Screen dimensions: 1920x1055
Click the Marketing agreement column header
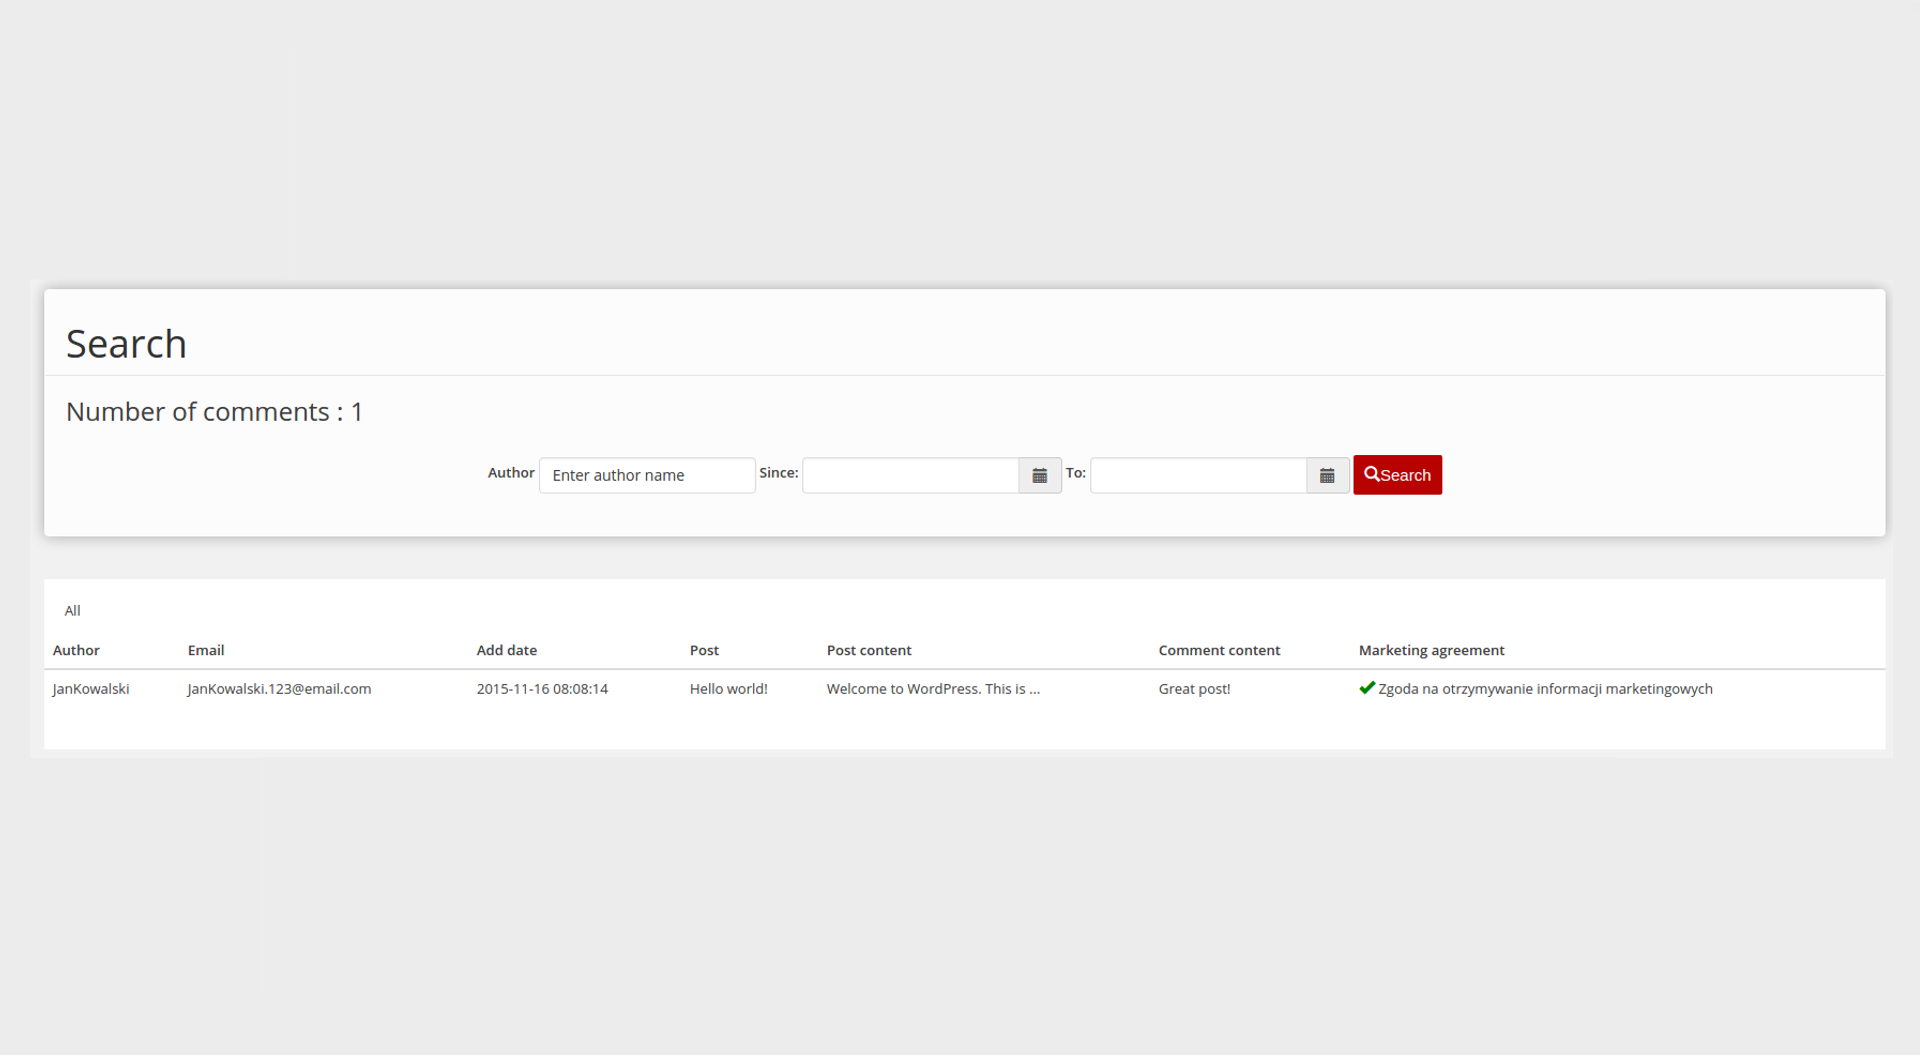1431,650
